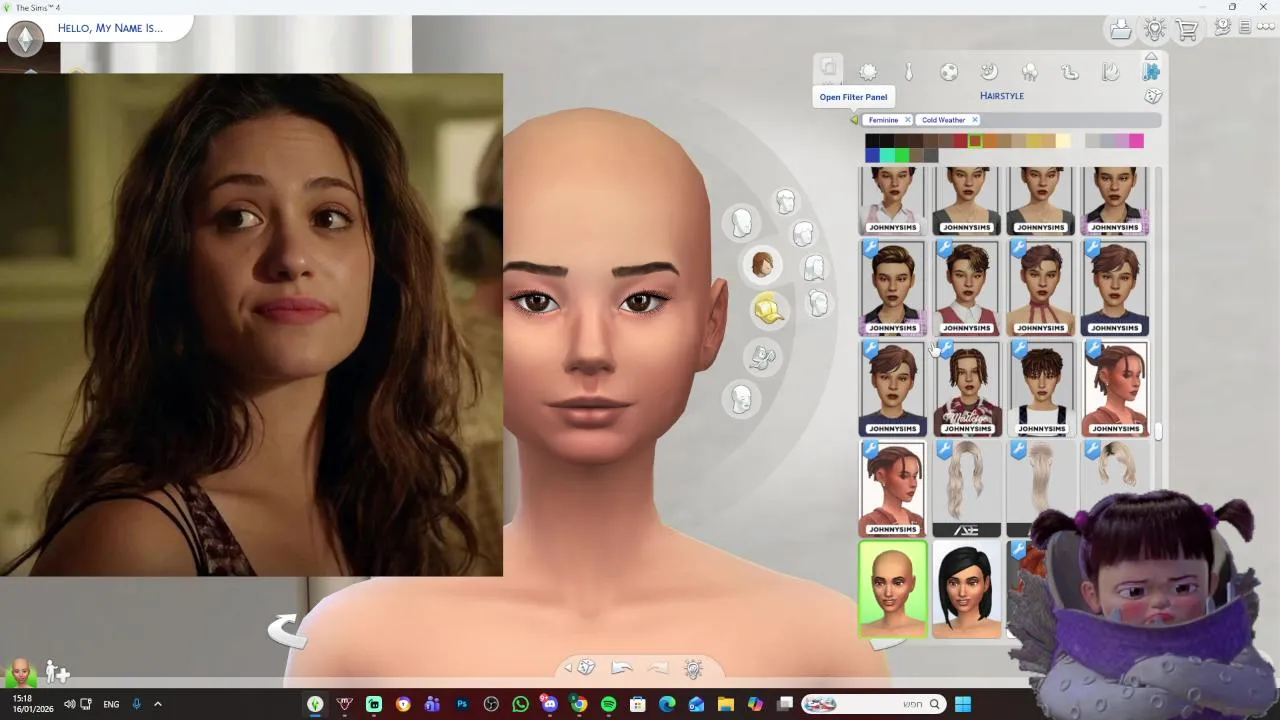Click the Windows Start button
The height and width of the screenshot is (720, 1280).
click(962, 704)
